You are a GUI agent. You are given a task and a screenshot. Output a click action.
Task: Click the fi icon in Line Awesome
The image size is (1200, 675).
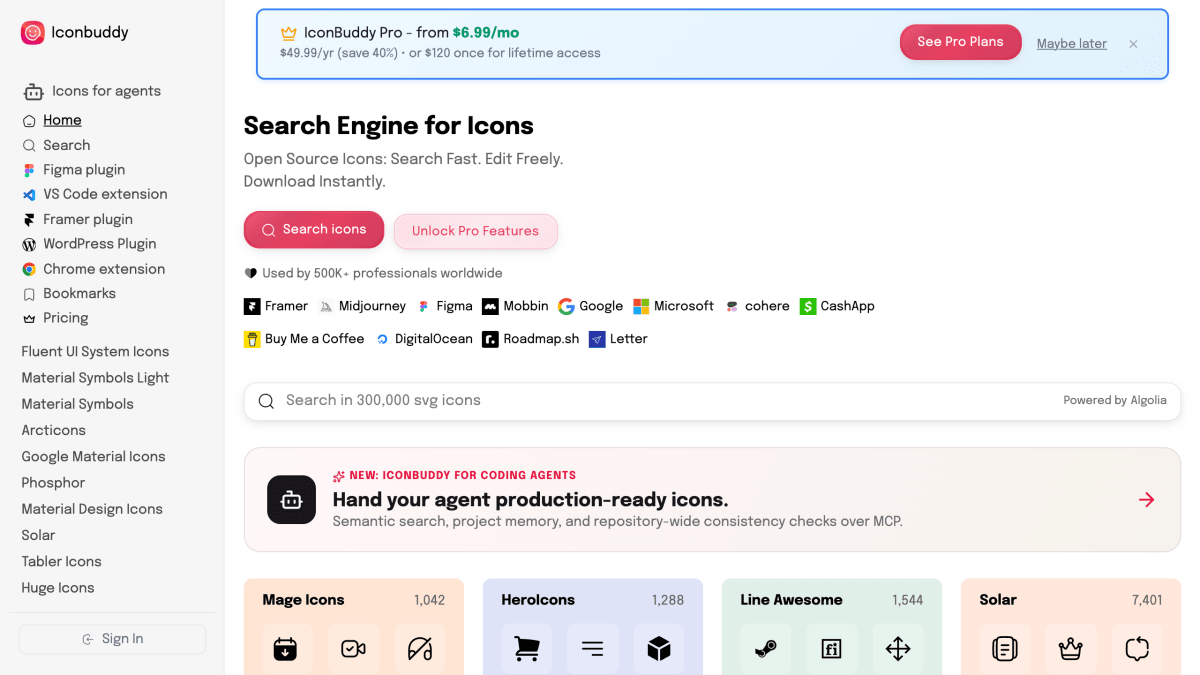(x=831, y=649)
